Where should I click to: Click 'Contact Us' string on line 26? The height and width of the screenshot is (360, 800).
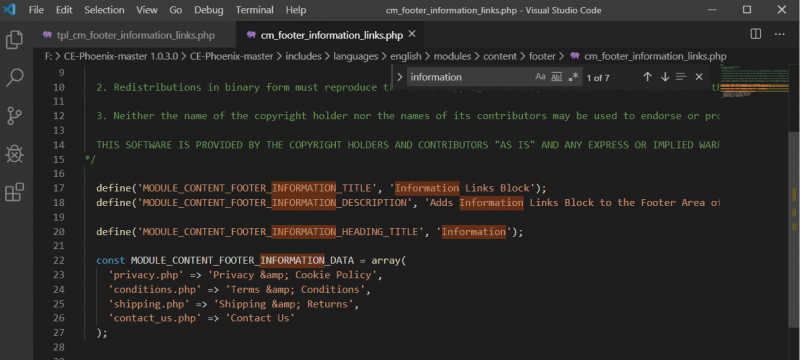coord(260,318)
